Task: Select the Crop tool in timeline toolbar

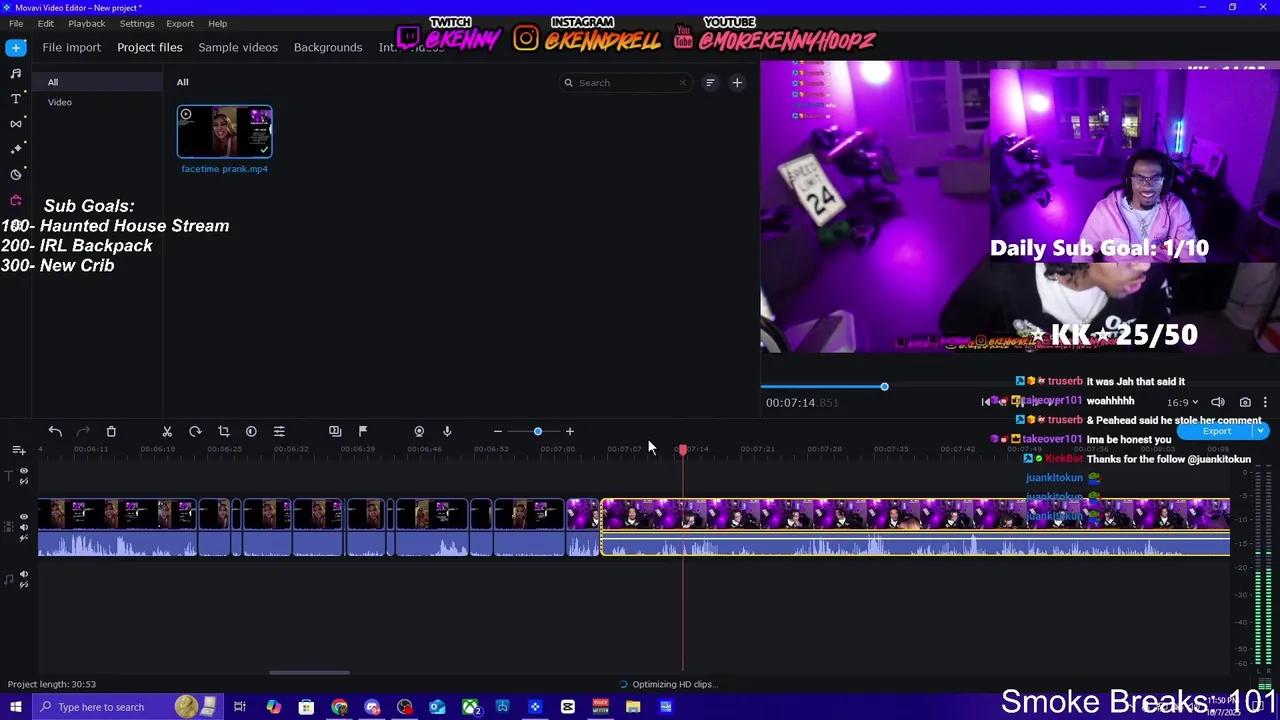Action: click(223, 431)
